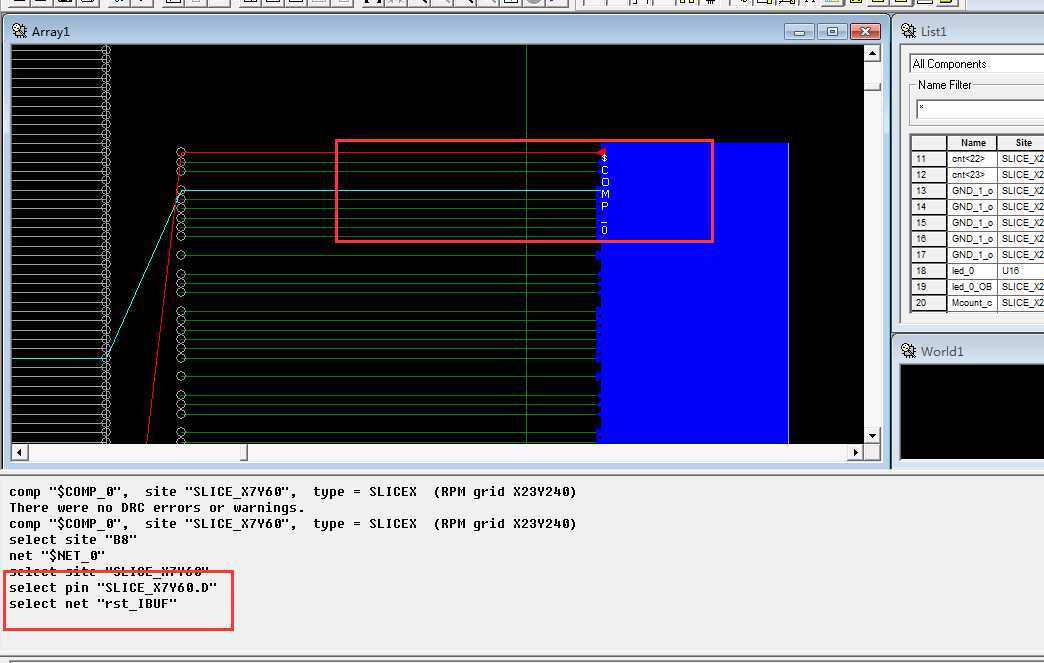Open the All Components dropdown in List1
This screenshot has width=1044, height=663.
977,64
